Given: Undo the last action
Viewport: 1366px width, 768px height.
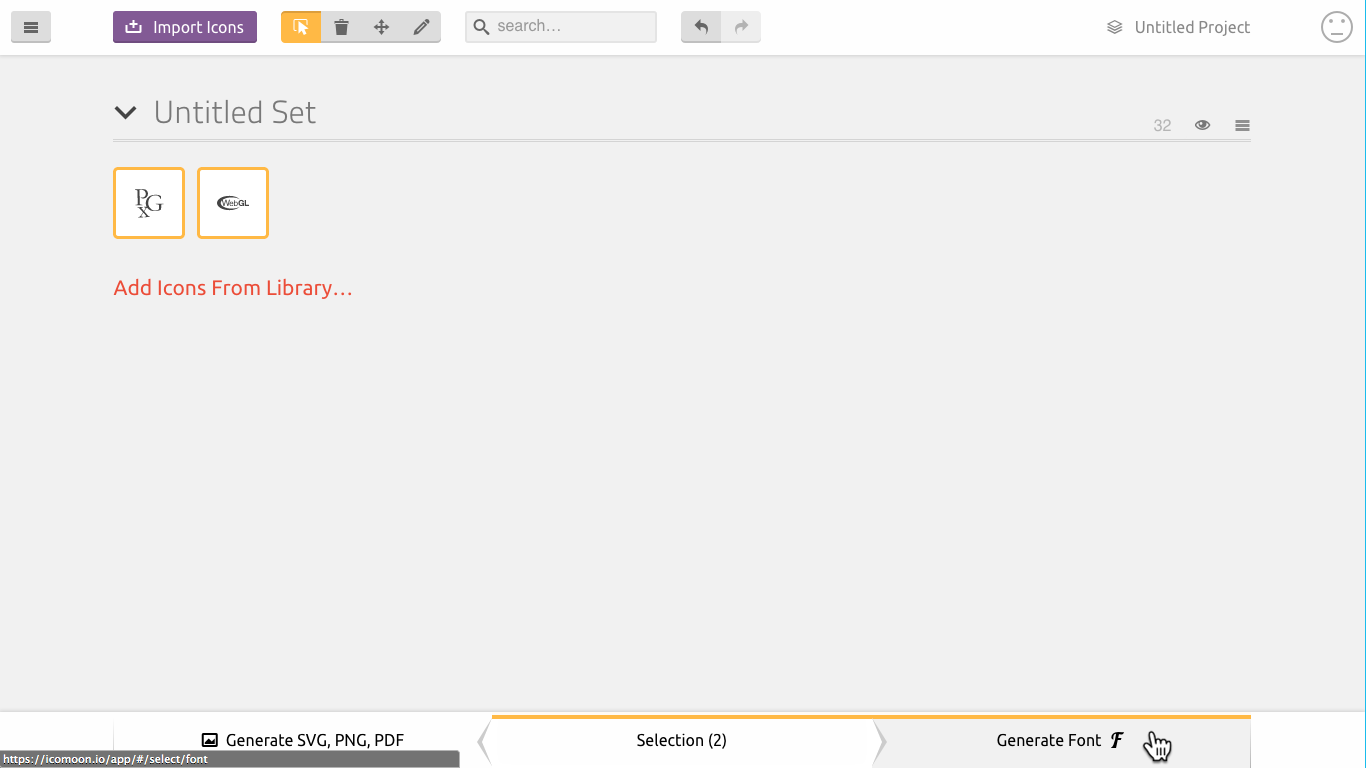Looking at the screenshot, I should 701,27.
